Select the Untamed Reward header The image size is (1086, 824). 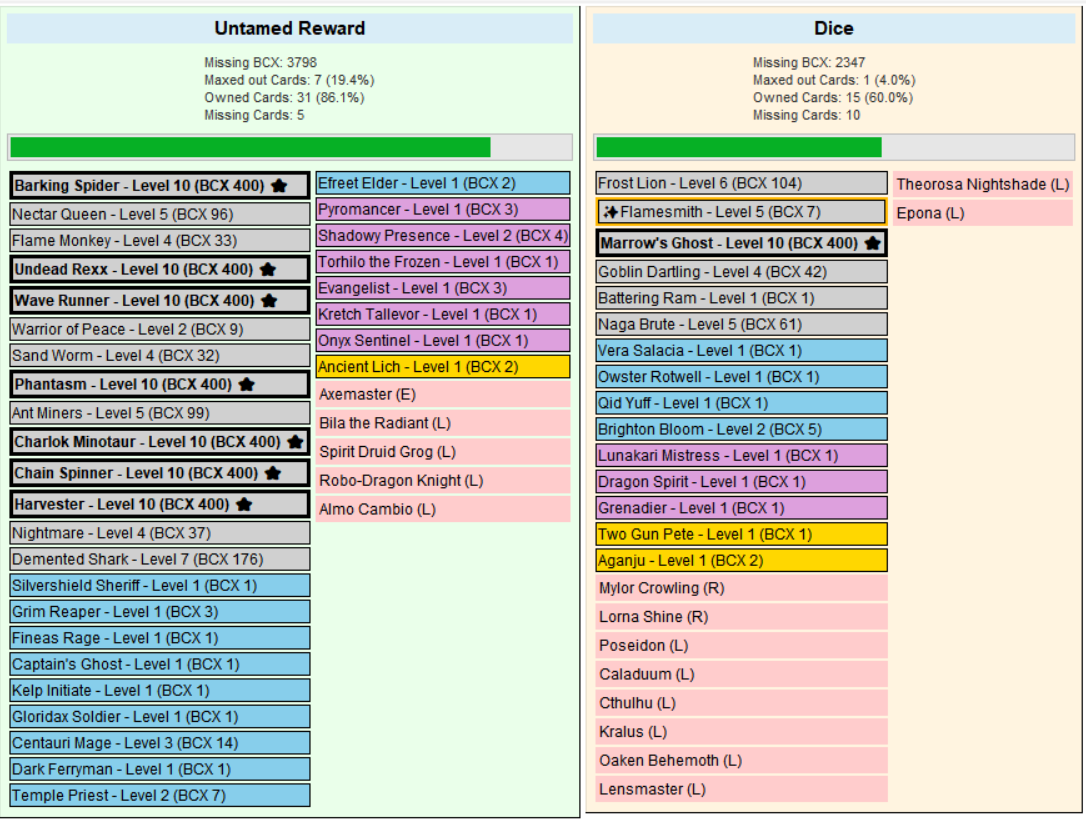point(290,28)
